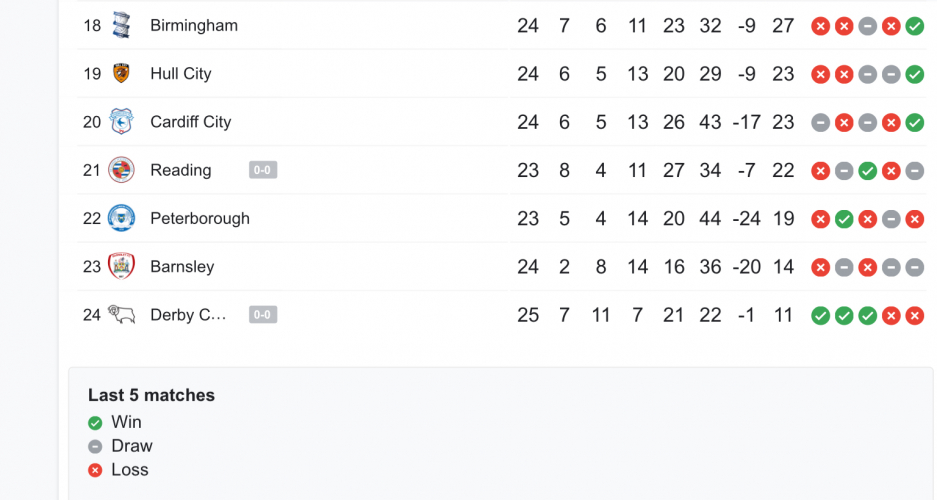Image resolution: width=937 pixels, height=500 pixels.
Task: Open the Peterborough team link
Action: pos(200,218)
